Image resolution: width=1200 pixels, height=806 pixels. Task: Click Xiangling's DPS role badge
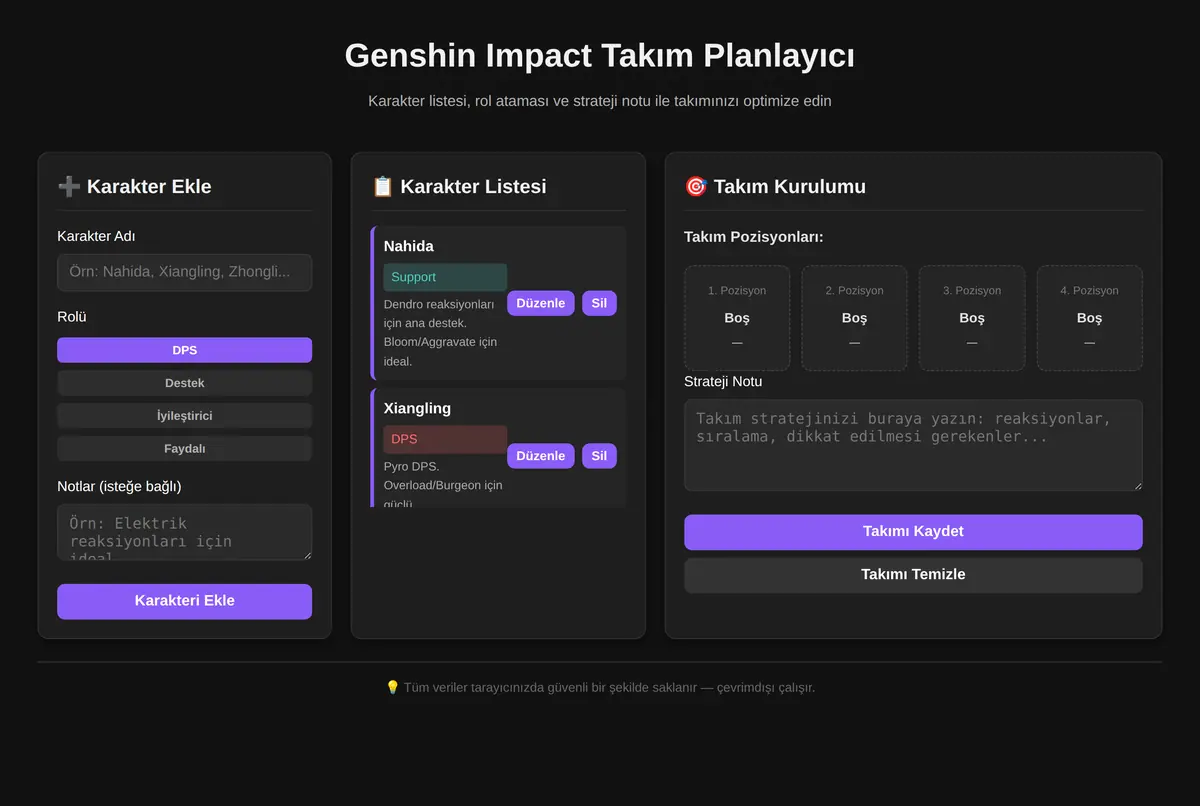[445, 439]
